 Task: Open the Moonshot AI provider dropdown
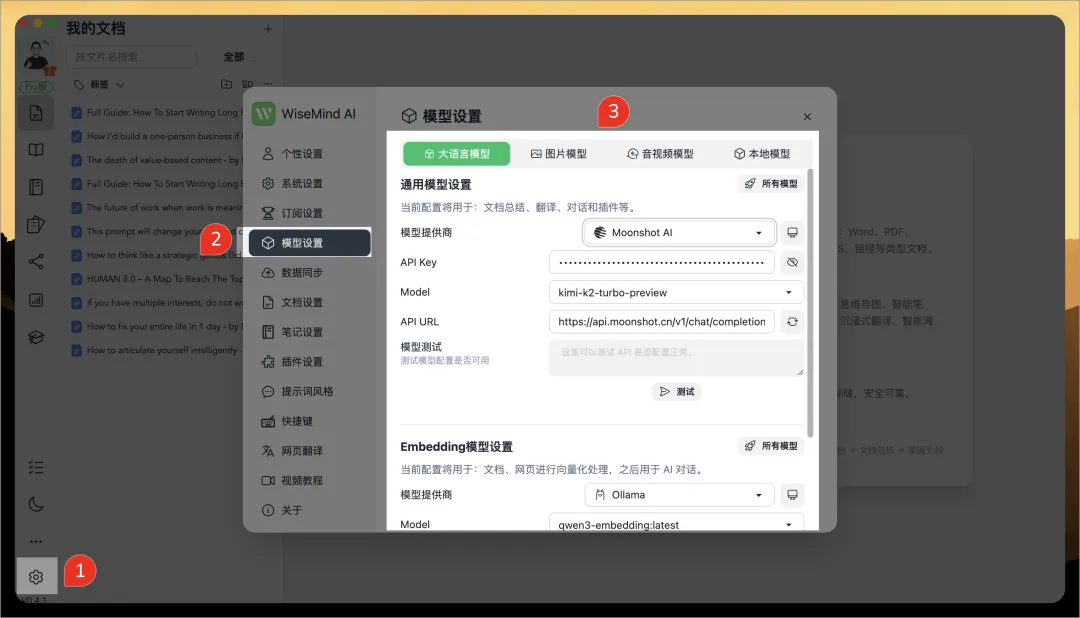679,231
